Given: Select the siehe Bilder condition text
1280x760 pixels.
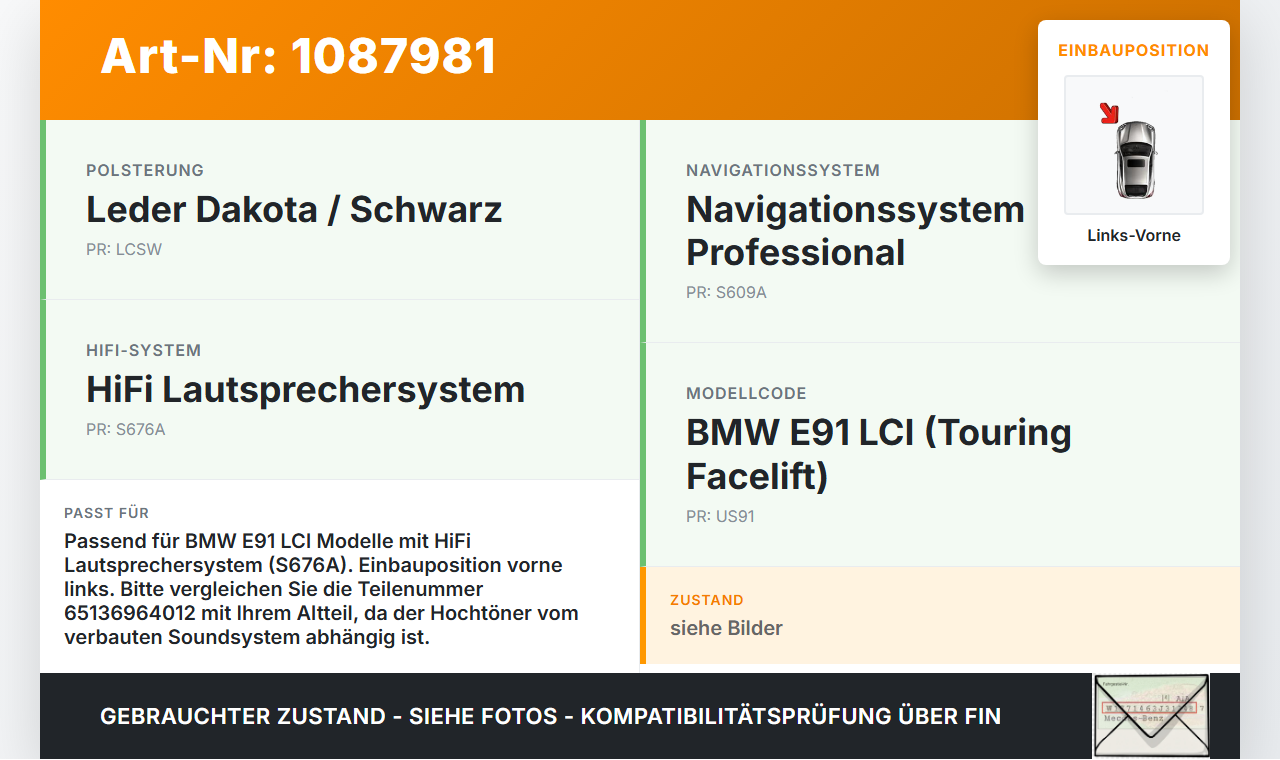Looking at the screenshot, I should tap(726, 628).
